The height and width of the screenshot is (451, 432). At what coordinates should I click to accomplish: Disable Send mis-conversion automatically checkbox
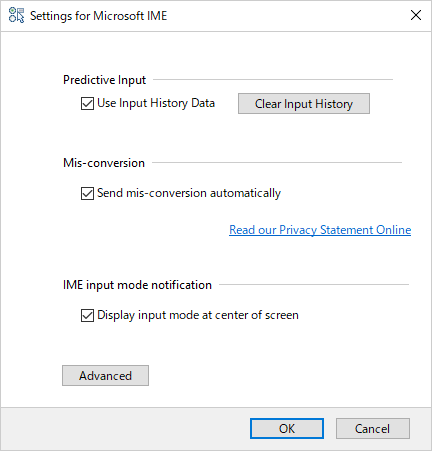(87, 193)
